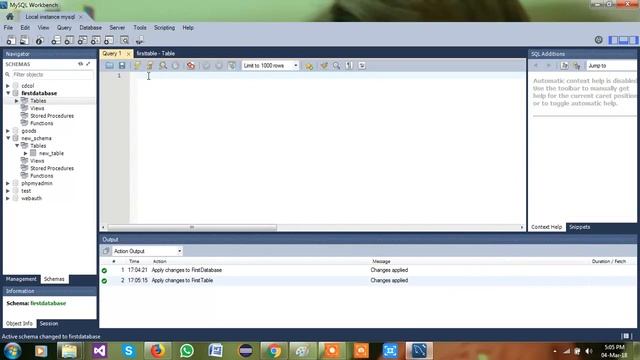Toggle automatic context help in SQL Additions
The image size is (640, 360).
[577, 66]
